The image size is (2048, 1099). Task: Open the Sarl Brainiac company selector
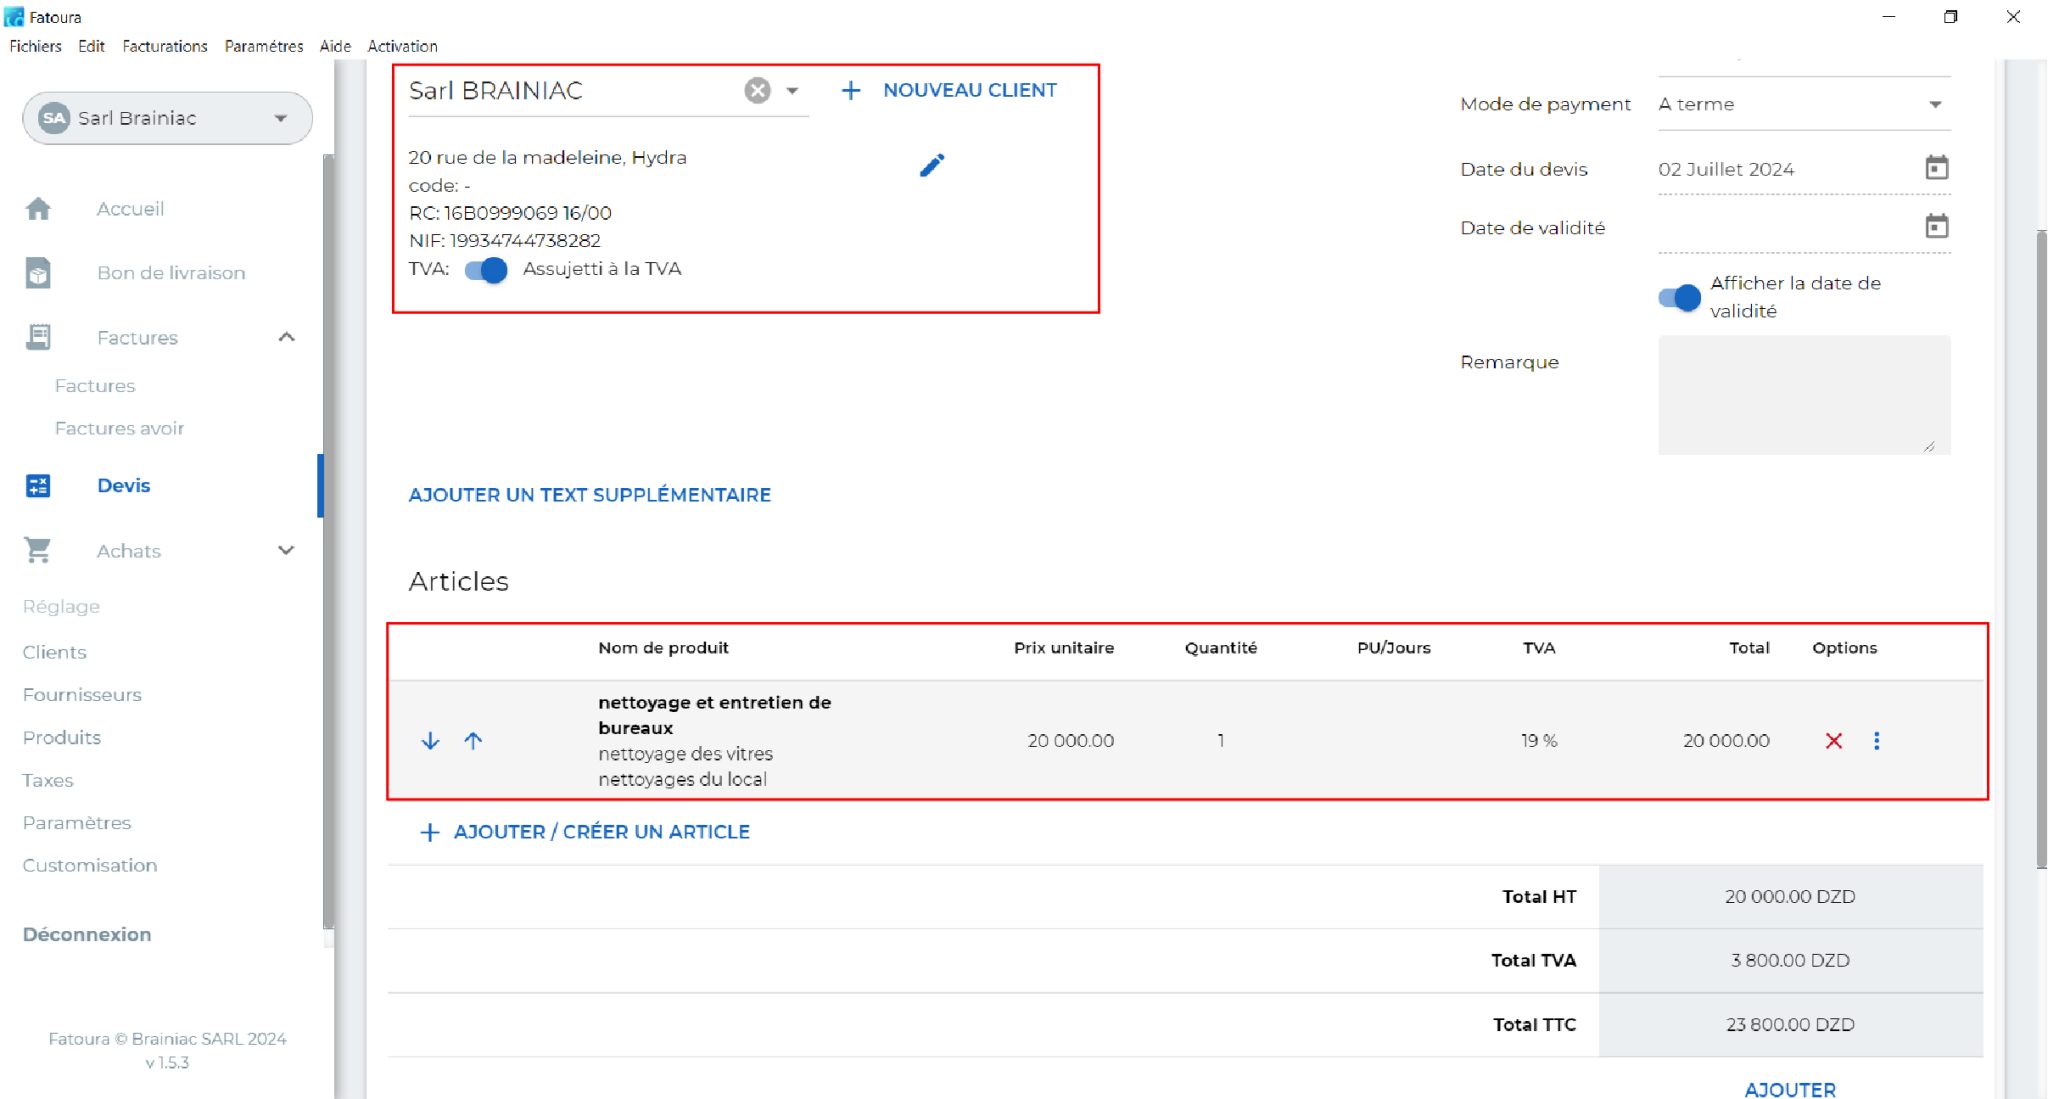pyautogui.click(x=167, y=118)
